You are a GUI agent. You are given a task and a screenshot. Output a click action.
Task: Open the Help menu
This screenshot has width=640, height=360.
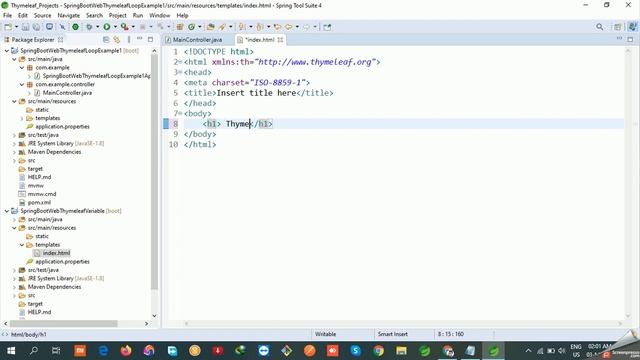(182, 15)
